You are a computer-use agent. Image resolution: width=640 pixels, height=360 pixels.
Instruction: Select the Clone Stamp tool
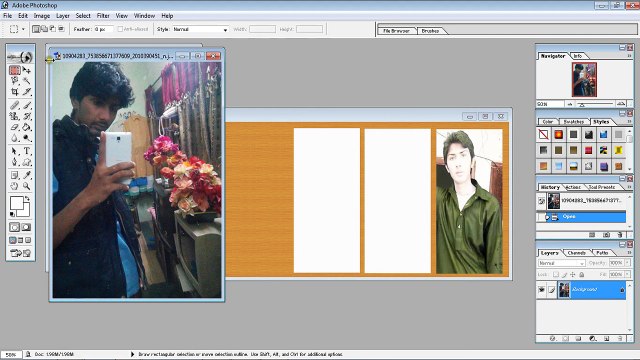point(14,116)
